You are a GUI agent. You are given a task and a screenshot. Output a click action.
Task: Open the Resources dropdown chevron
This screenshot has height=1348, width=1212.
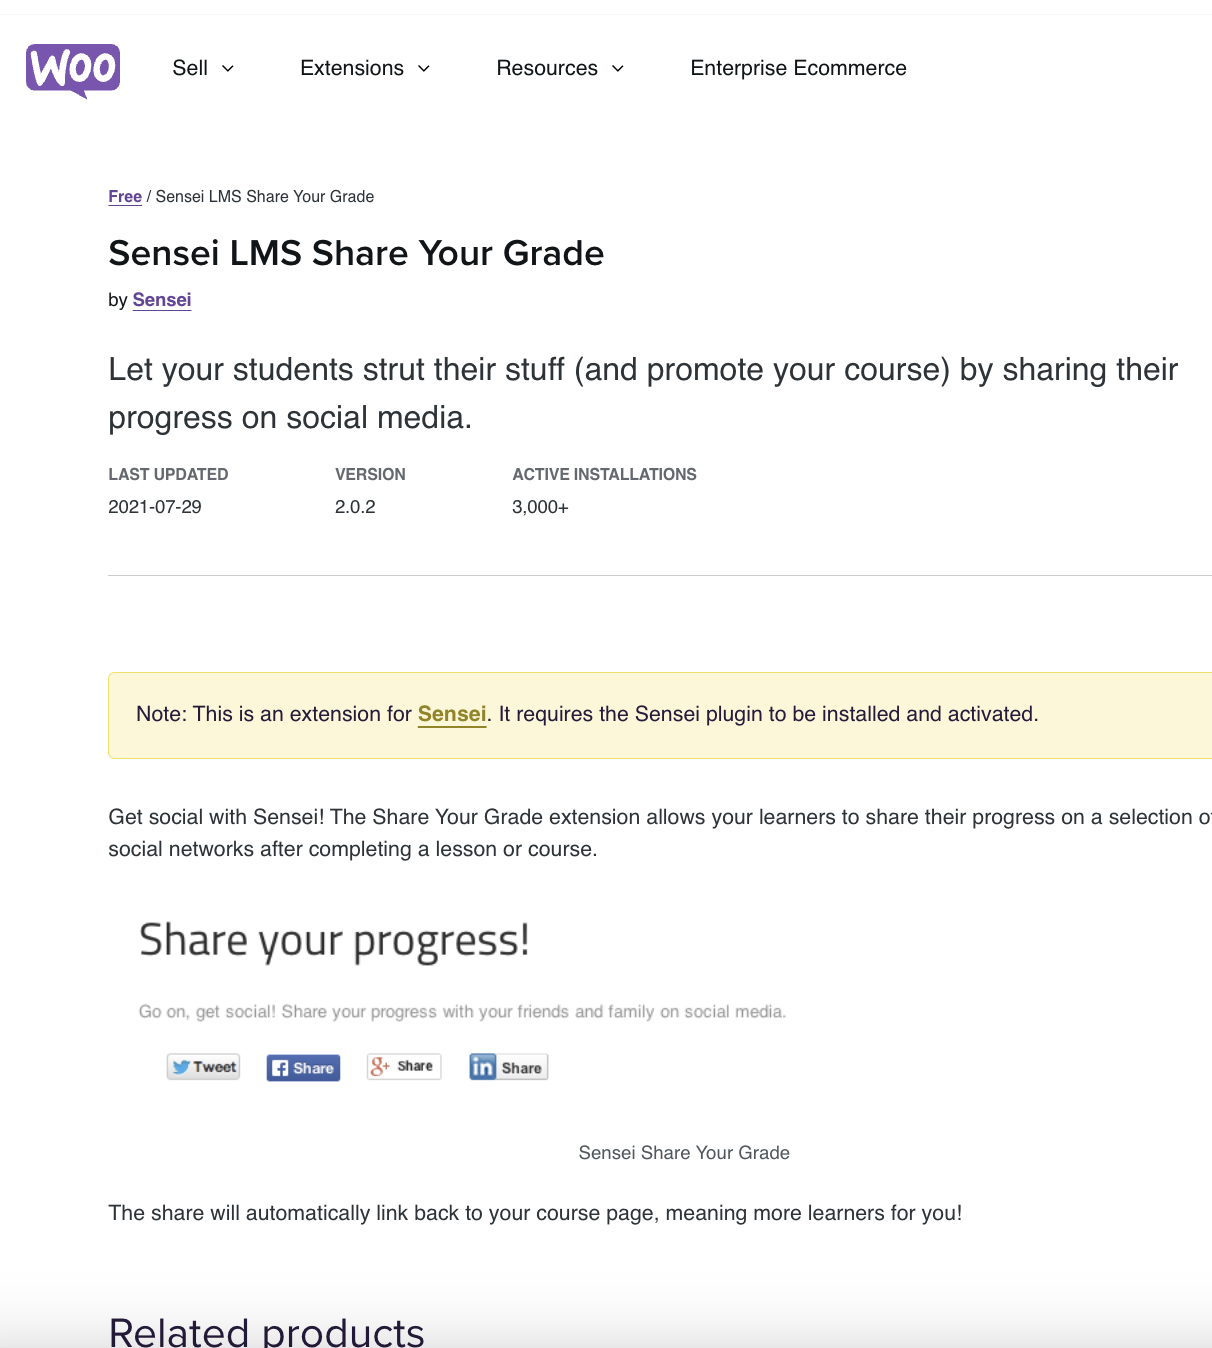617,68
